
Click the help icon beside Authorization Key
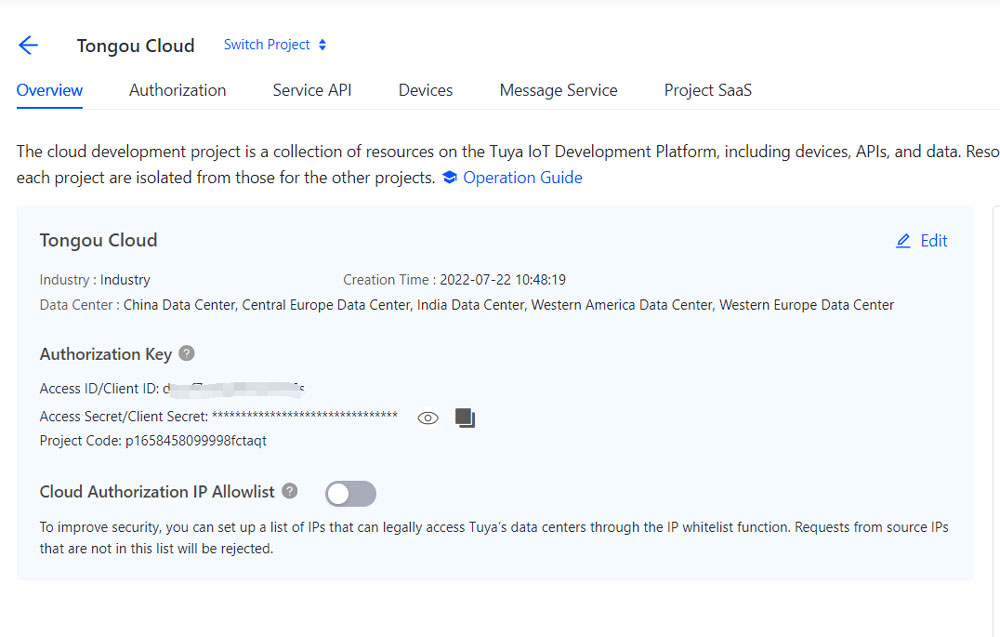coord(187,354)
